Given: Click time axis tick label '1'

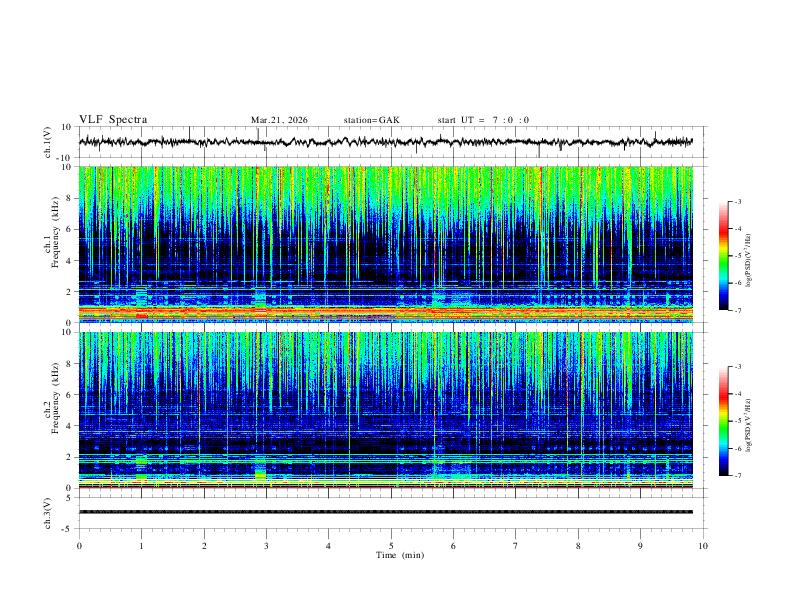Looking at the screenshot, I should click(141, 546).
